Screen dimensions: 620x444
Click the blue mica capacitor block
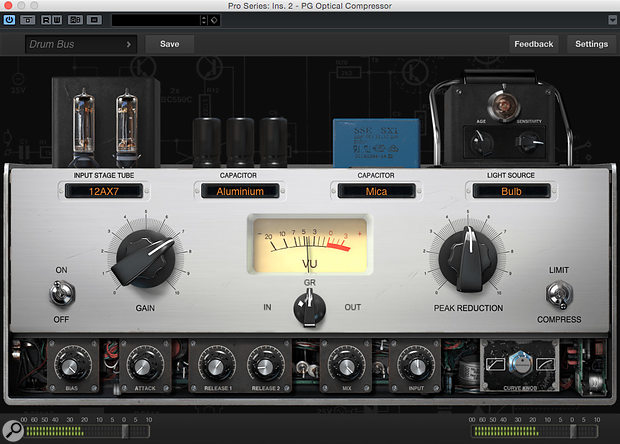tap(376, 143)
